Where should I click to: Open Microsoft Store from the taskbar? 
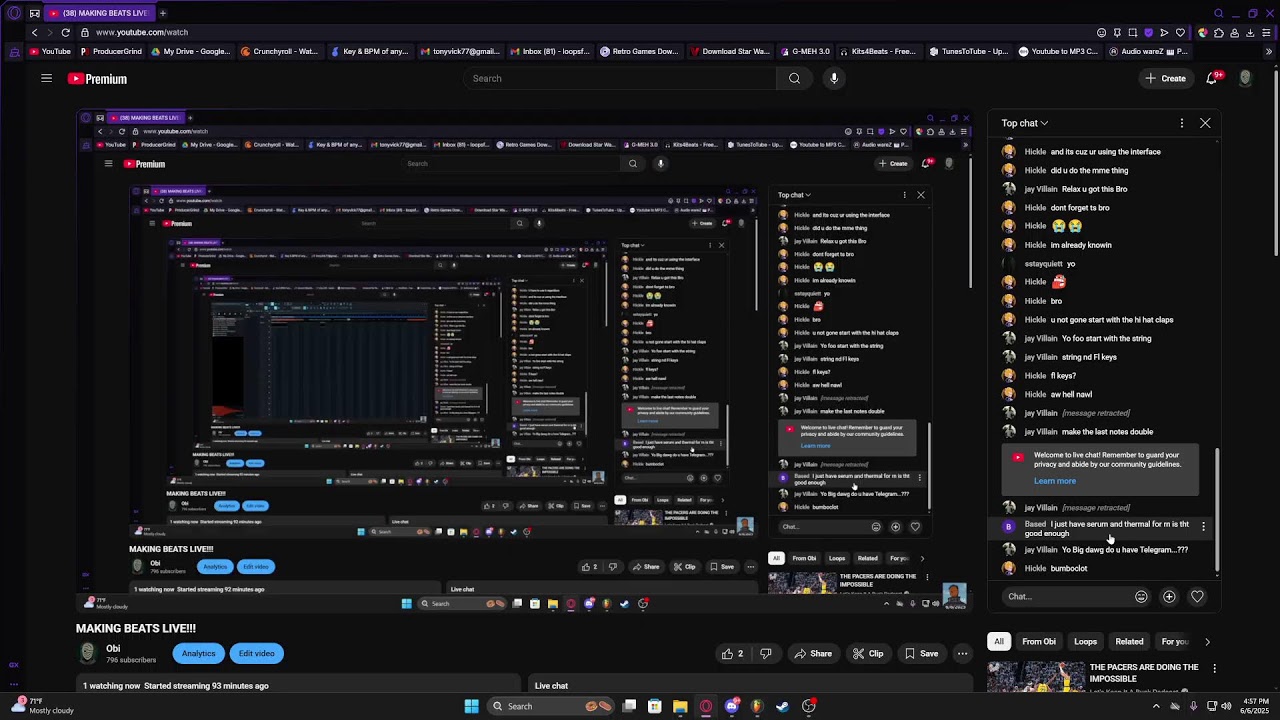[655, 706]
